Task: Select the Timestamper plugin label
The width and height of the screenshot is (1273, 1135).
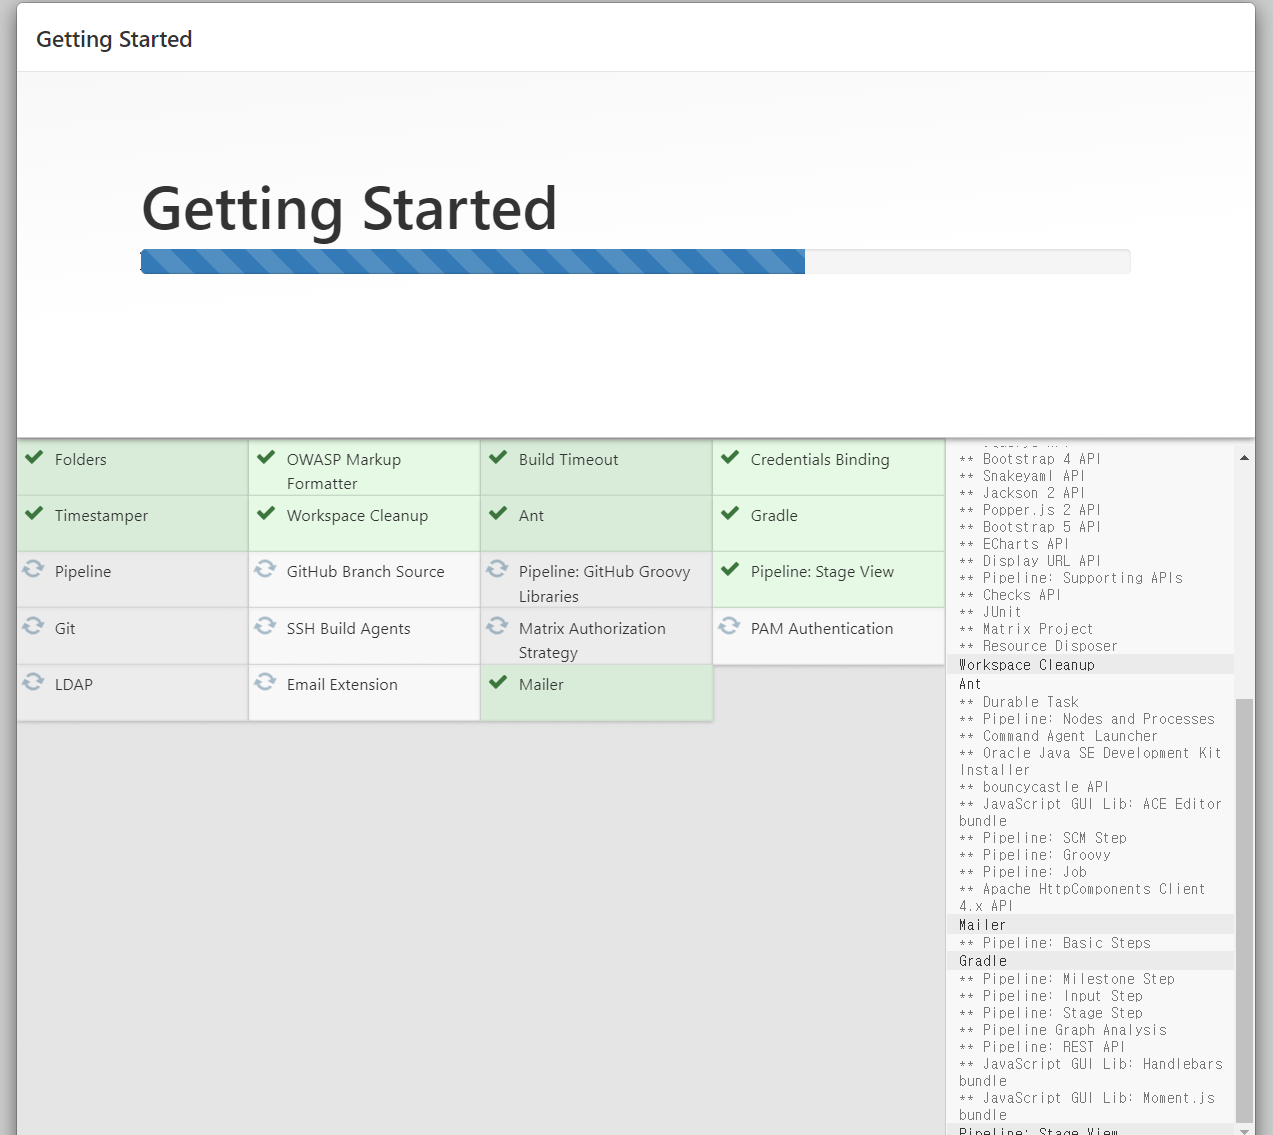Action: [102, 516]
